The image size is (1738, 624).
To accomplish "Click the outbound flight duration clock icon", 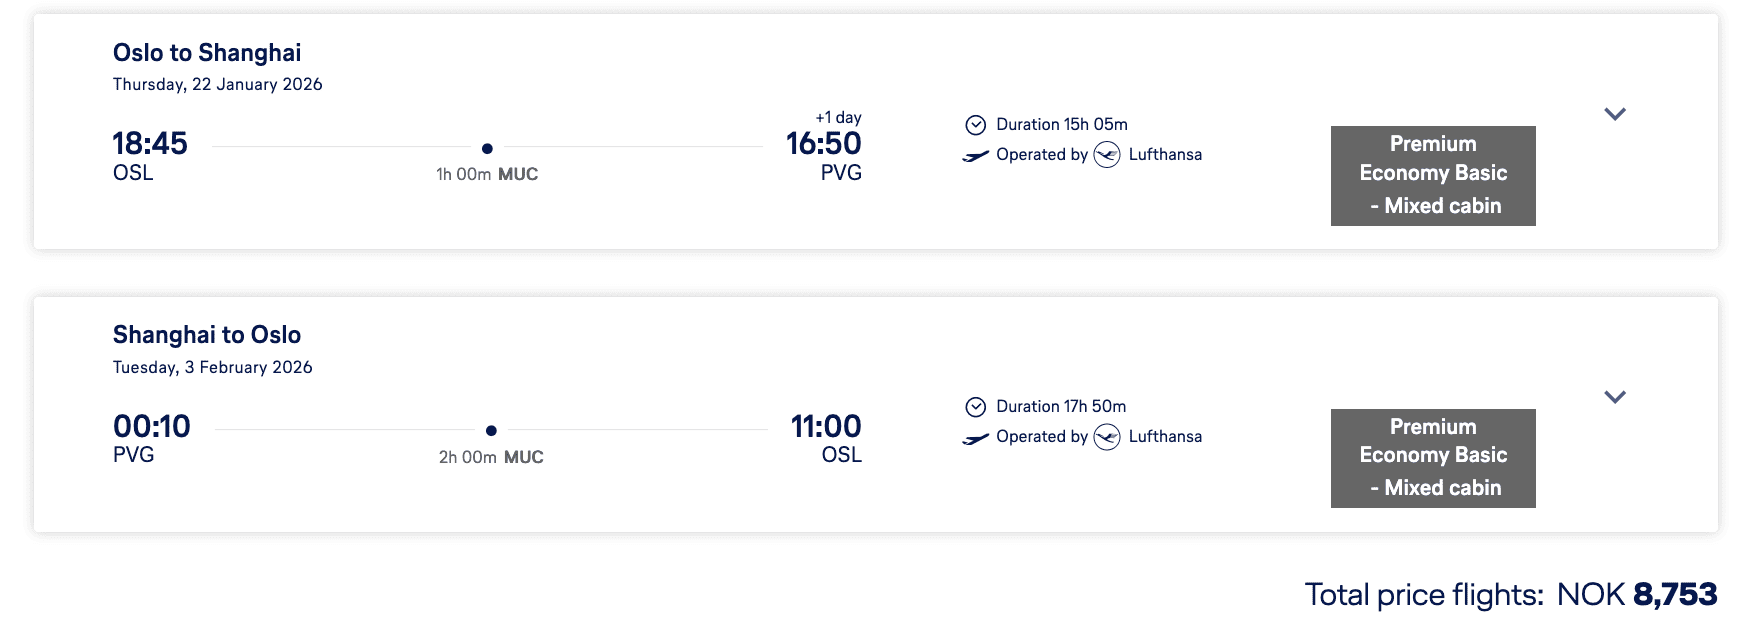I will point(975,125).
